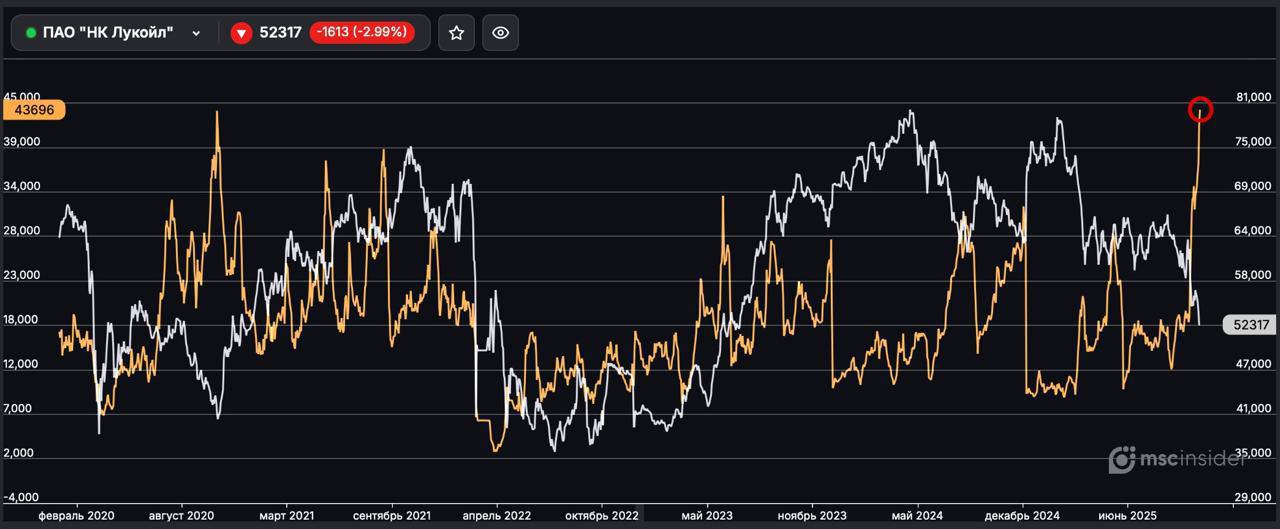Click the orange 43696 axis value label
Viewport: 1280px width, 529px height.
click(x=33, y=110)
